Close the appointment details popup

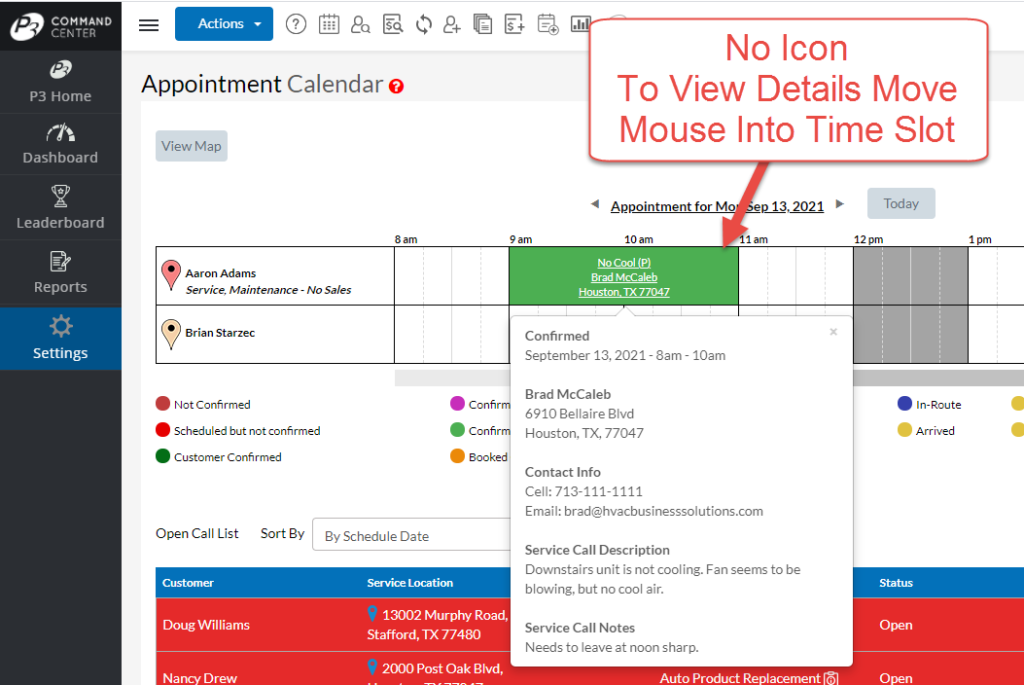pyautogui.click(x=833, y=332)
